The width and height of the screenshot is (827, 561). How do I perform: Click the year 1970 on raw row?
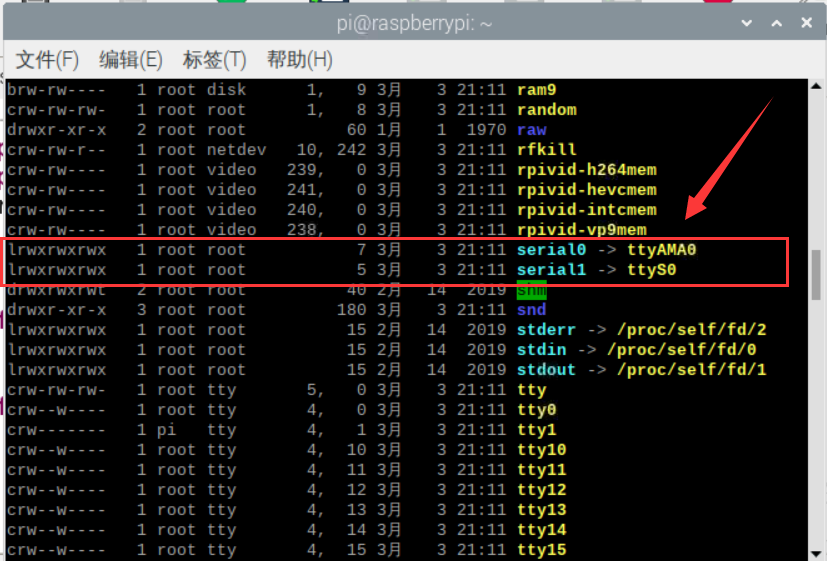pos(486,130)
